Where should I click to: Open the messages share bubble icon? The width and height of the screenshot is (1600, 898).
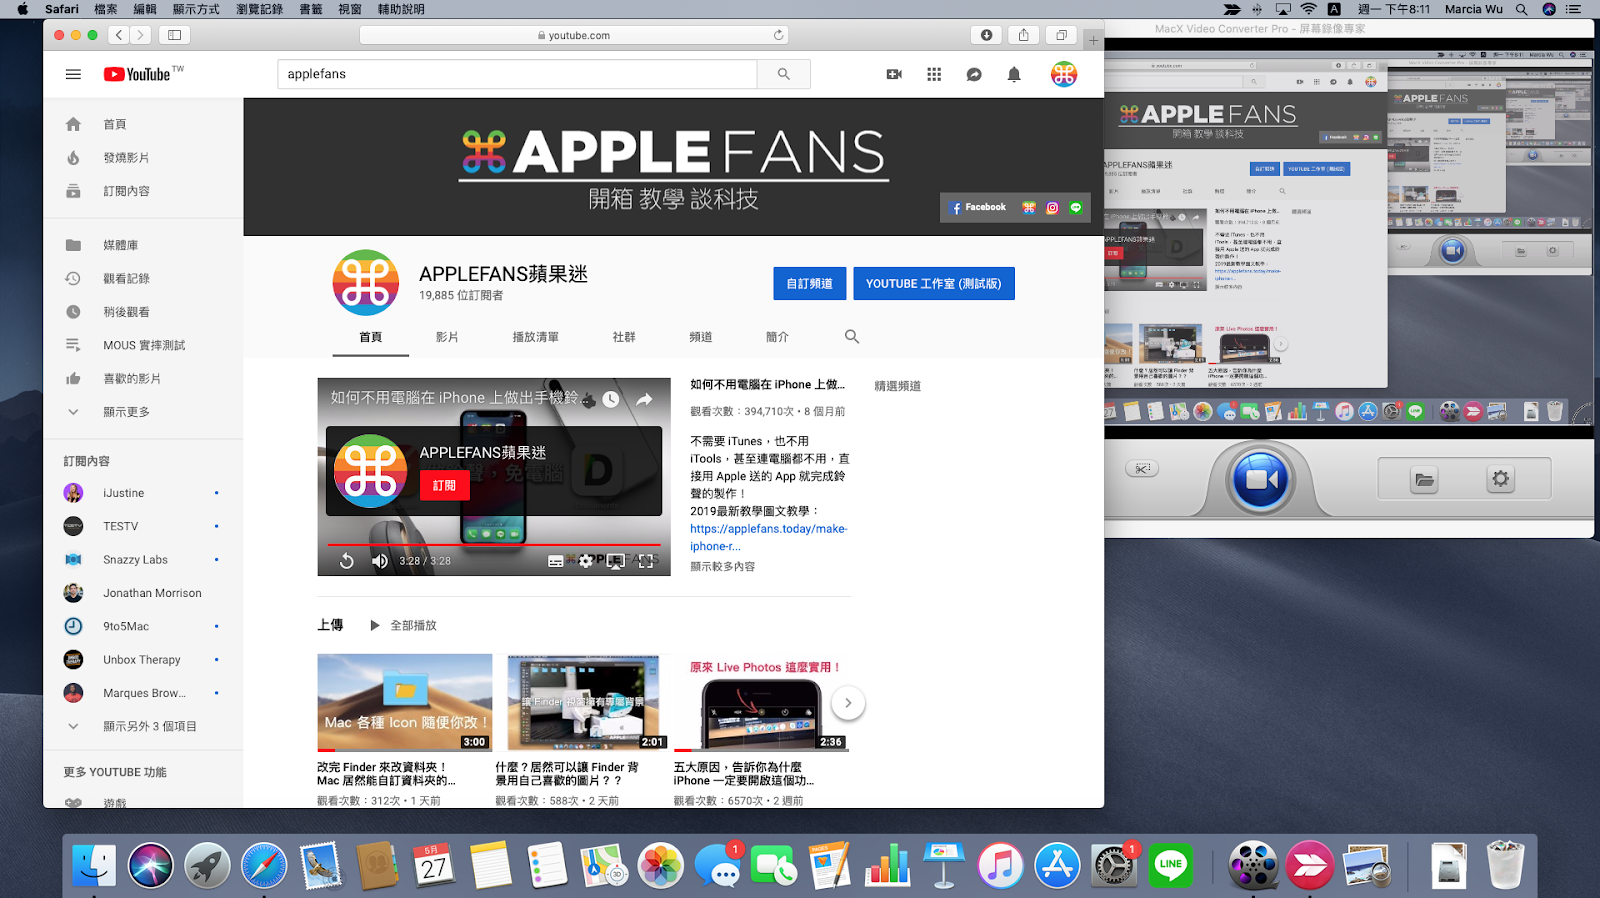(974, 74)
